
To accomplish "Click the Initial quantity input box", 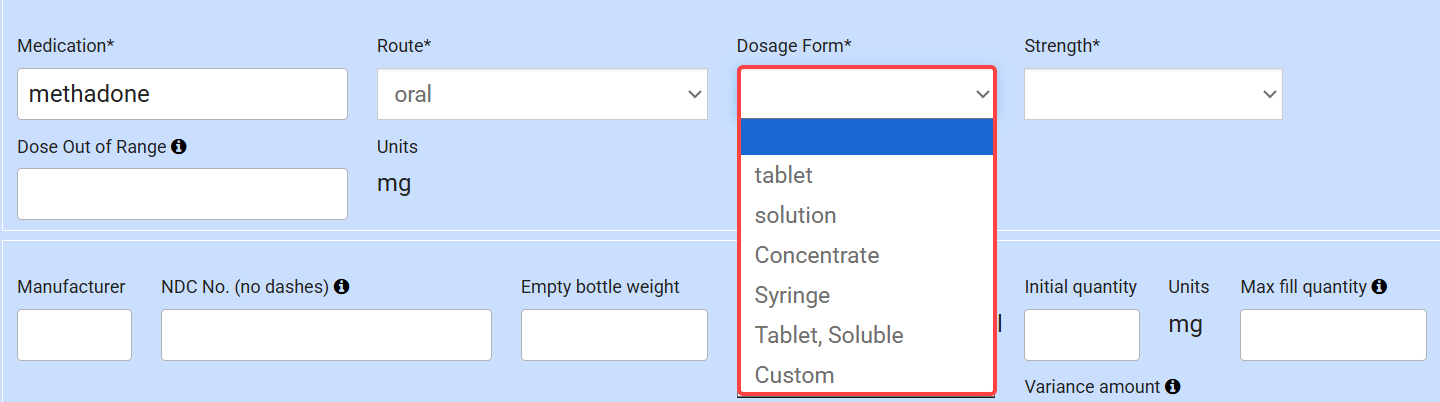I will [1082, 335].
